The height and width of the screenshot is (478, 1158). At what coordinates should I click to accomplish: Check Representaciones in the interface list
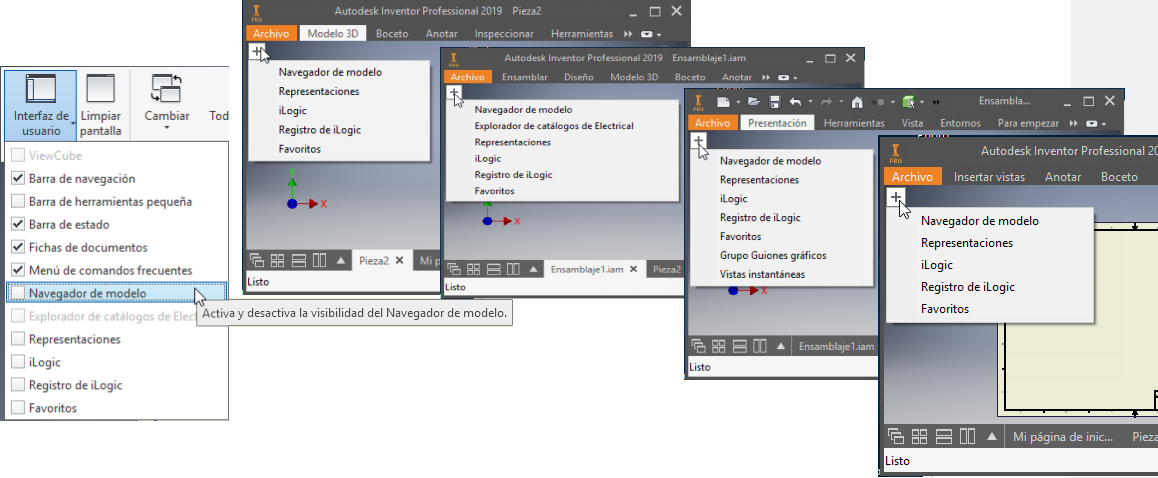click(x=18, y=339)
